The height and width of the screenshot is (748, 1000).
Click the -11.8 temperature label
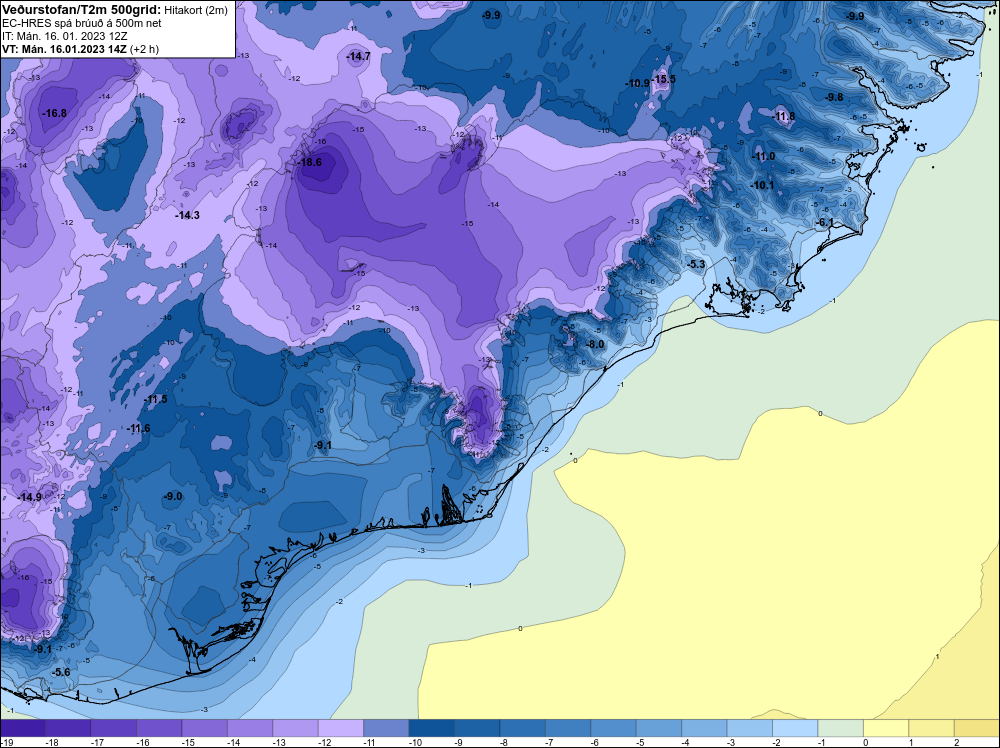[x=783, y=116]
